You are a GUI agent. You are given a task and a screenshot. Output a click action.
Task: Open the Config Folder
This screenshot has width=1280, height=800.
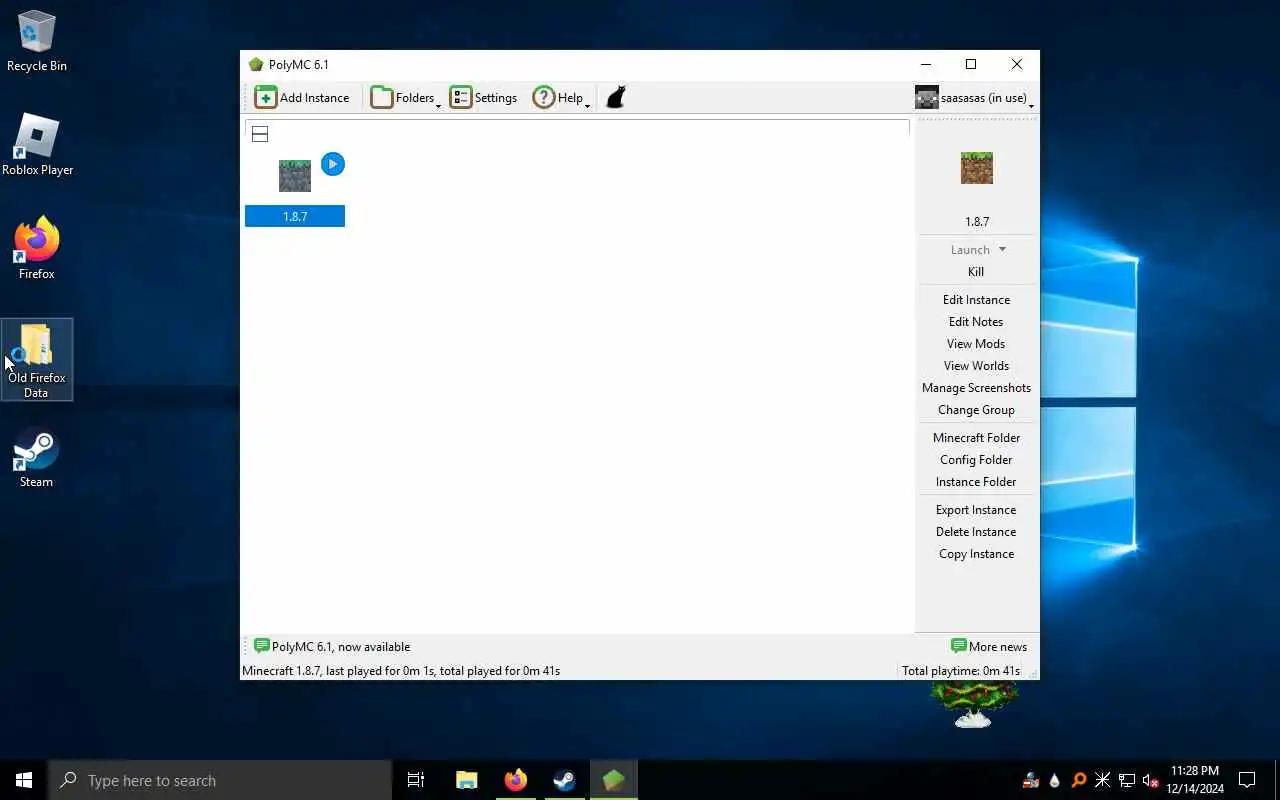[x=976, y=459]
